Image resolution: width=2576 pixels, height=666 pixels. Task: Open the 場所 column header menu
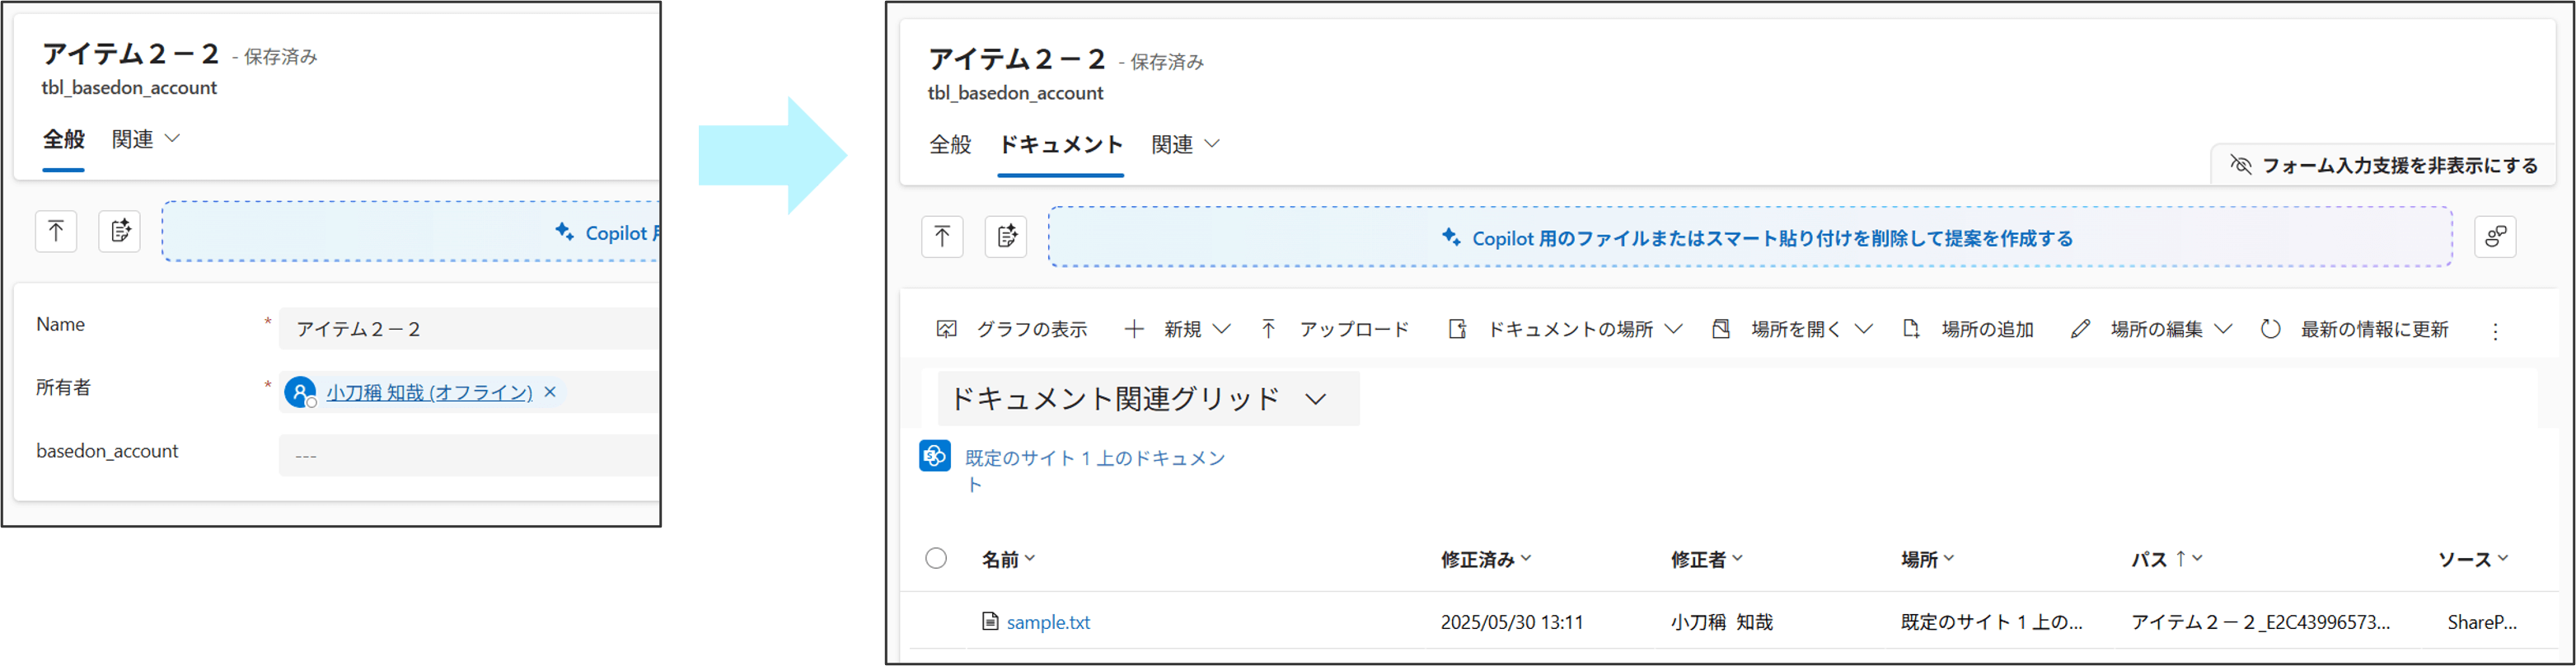pos(1928,559)
